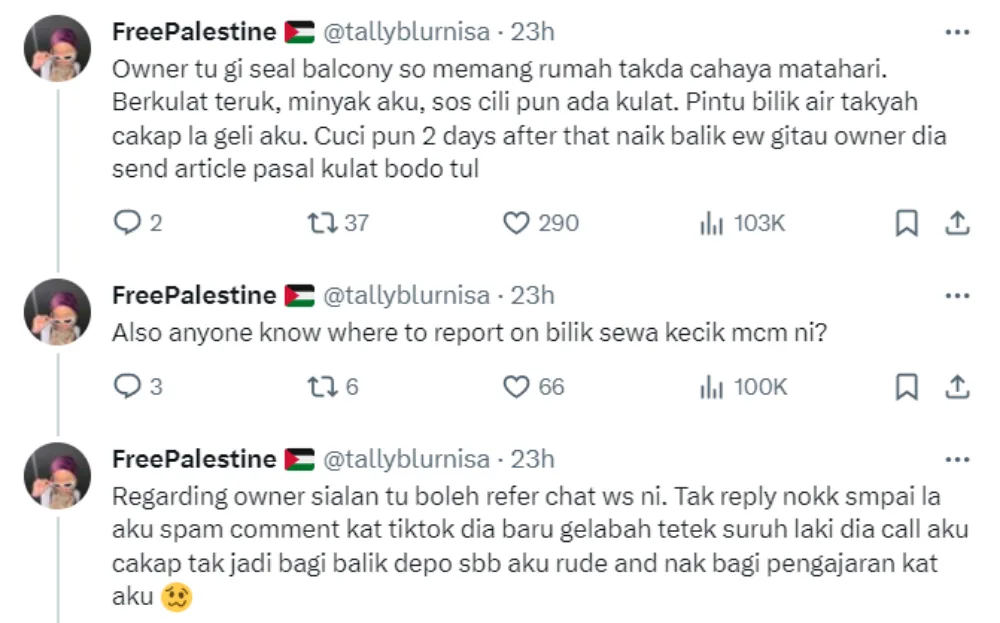Share the first tweet about kulat

coord(956,223)
